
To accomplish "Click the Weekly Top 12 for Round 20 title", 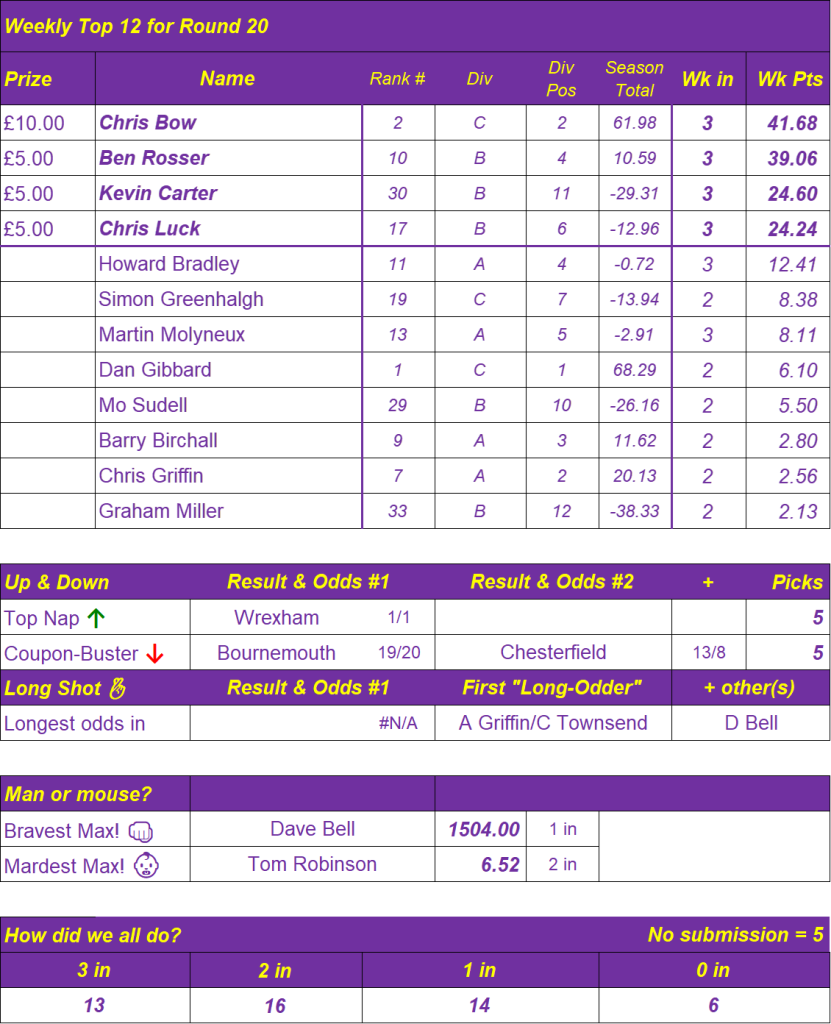I will pyautogui.click(x=137, y=26).
